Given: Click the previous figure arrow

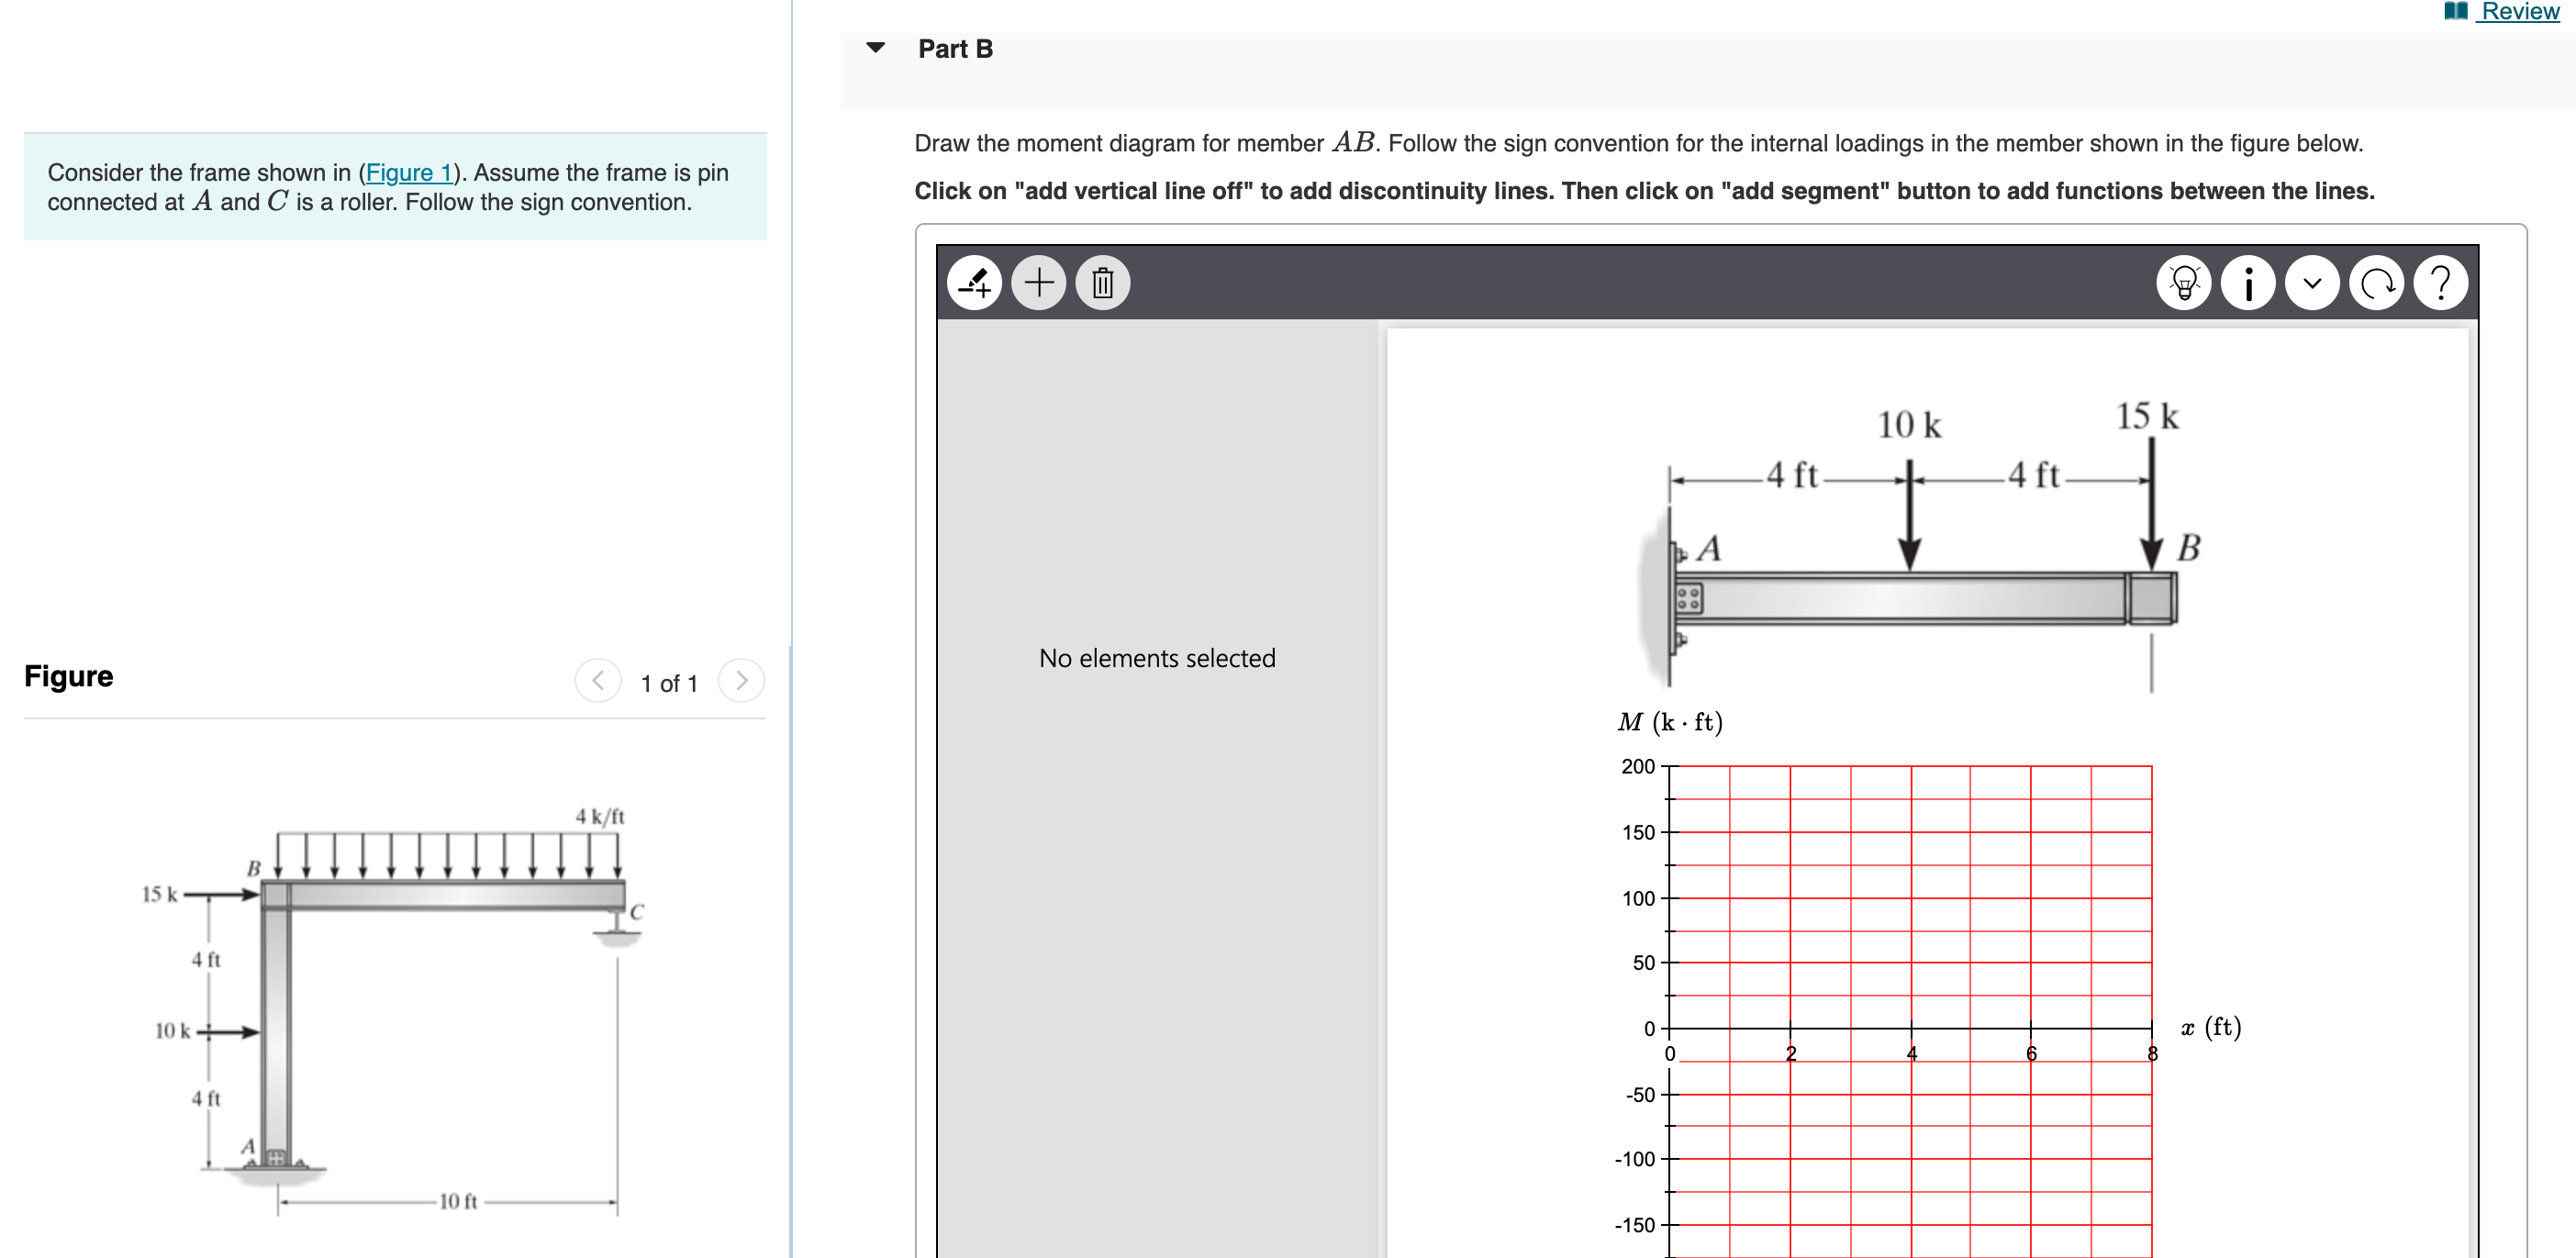Looking at the screenshot, I should pos(597,681).
